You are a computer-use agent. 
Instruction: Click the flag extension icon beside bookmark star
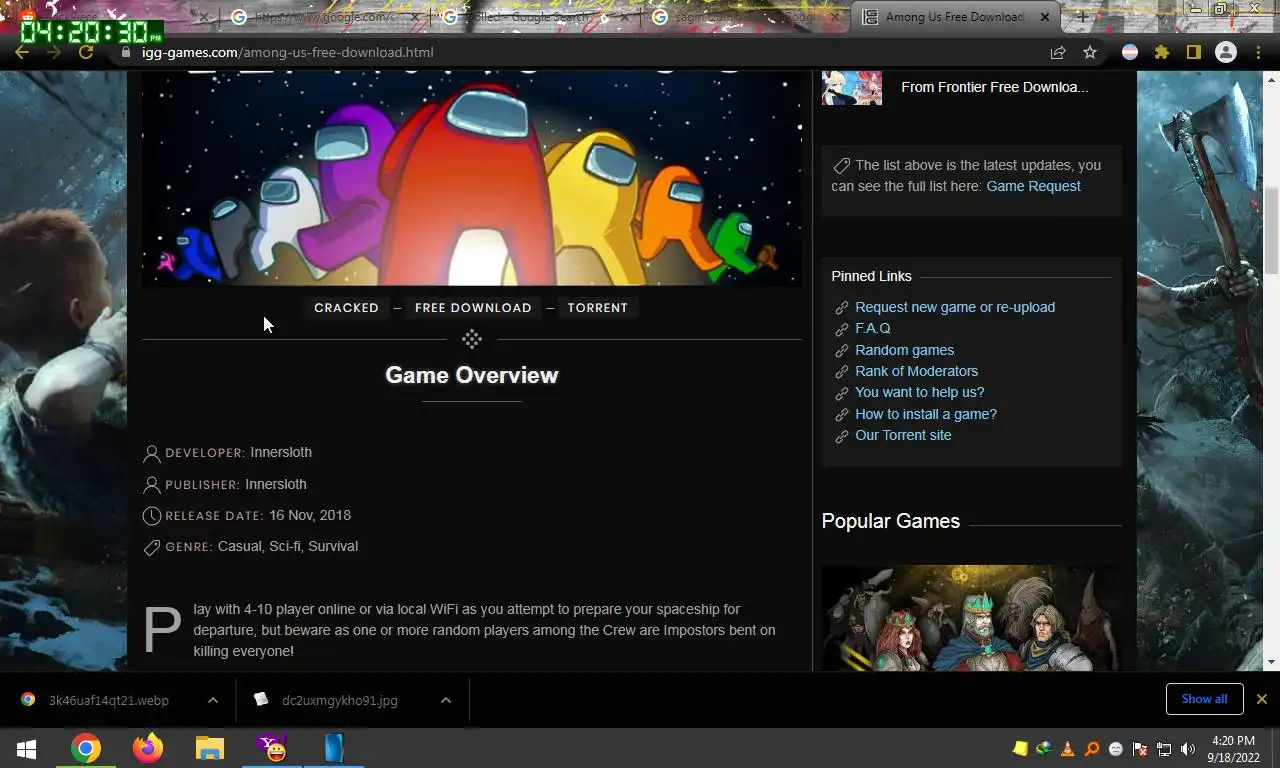click(1129, 52)
